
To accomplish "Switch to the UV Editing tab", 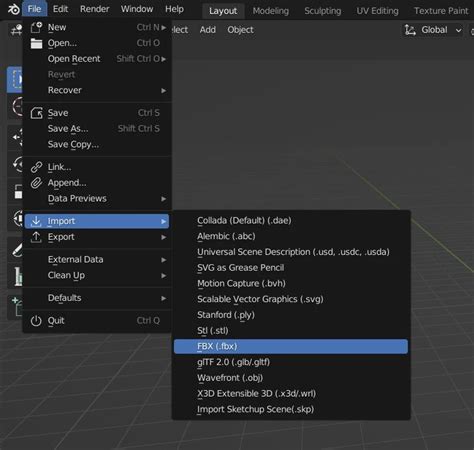I will pyautogui.click(x=377, y=11).
